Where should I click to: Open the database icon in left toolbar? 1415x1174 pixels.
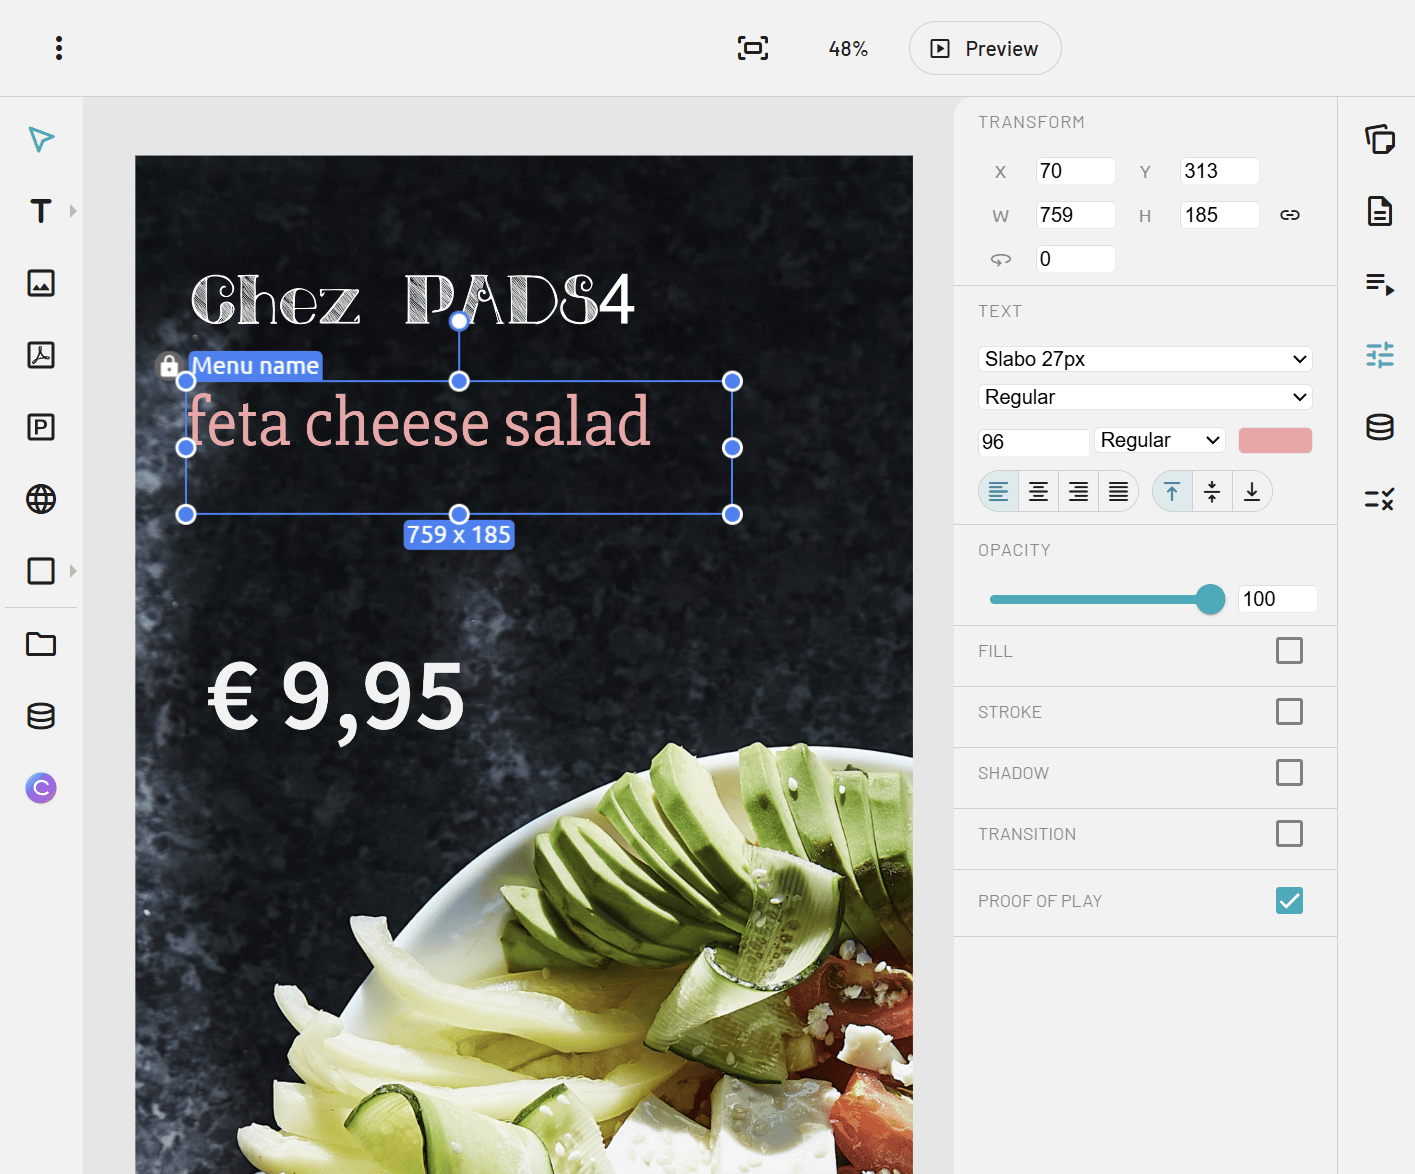coord(41,716)
